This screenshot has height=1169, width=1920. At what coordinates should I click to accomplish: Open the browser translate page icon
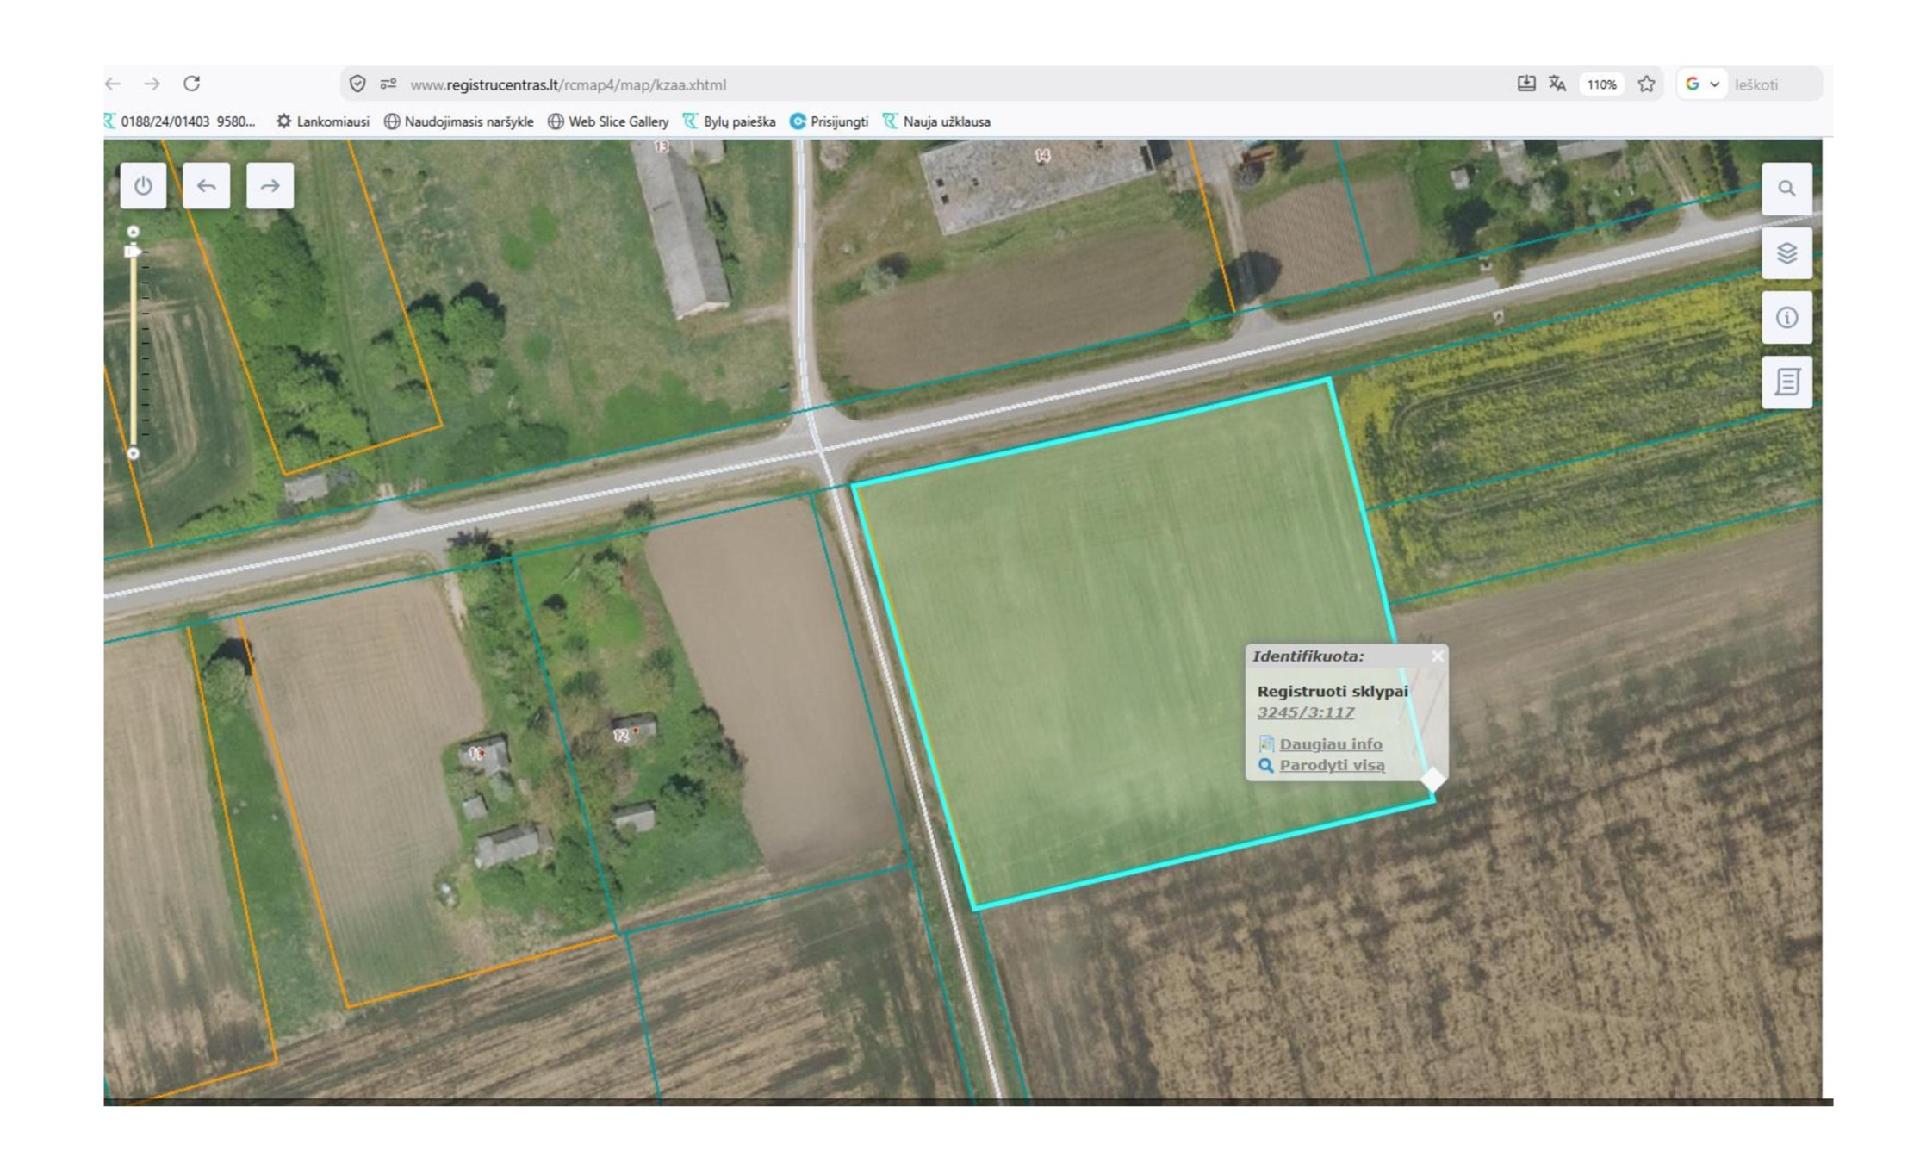[x=1557, y=84]
